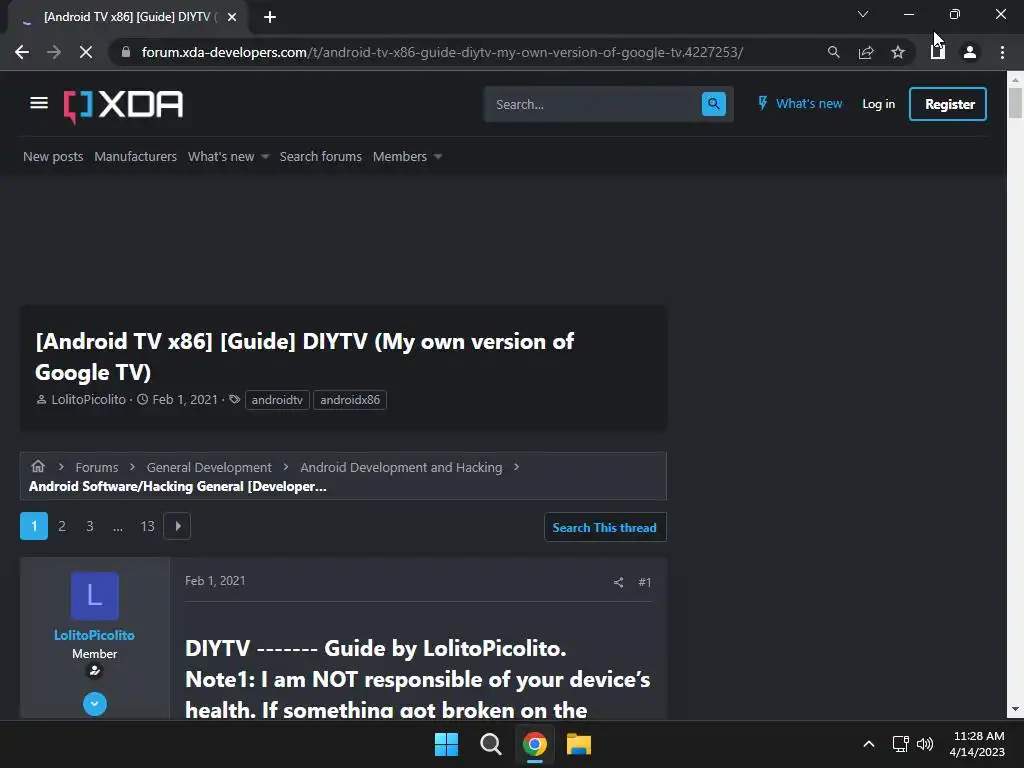The image size is (1024, 768).
Task: Click the Register button
Action: (948, 104)
